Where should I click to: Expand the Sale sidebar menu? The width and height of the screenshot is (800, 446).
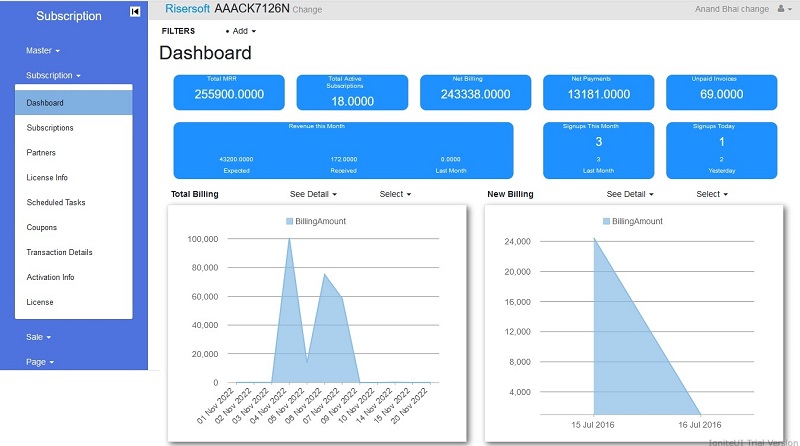[38, 337]
